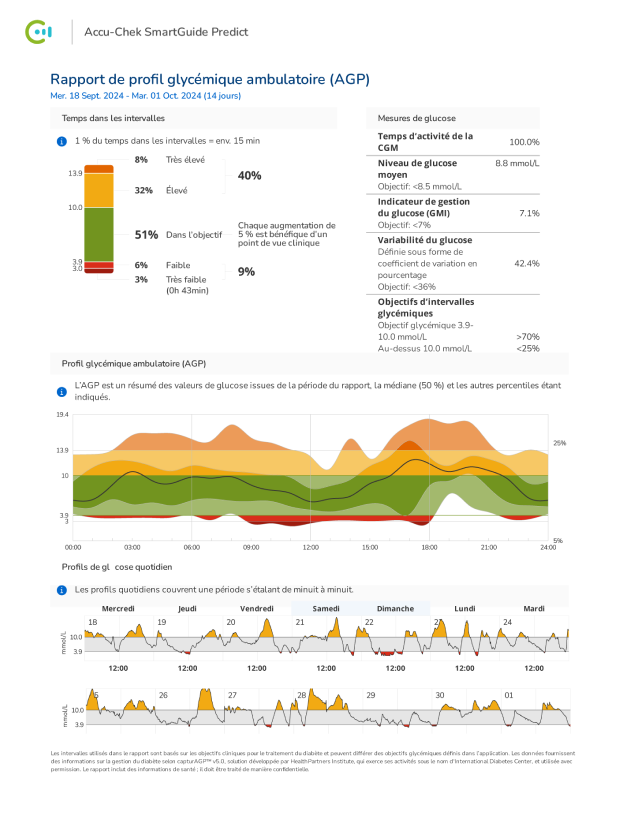
Task: Click the red low bar segment
Action: tap(99, 265)
